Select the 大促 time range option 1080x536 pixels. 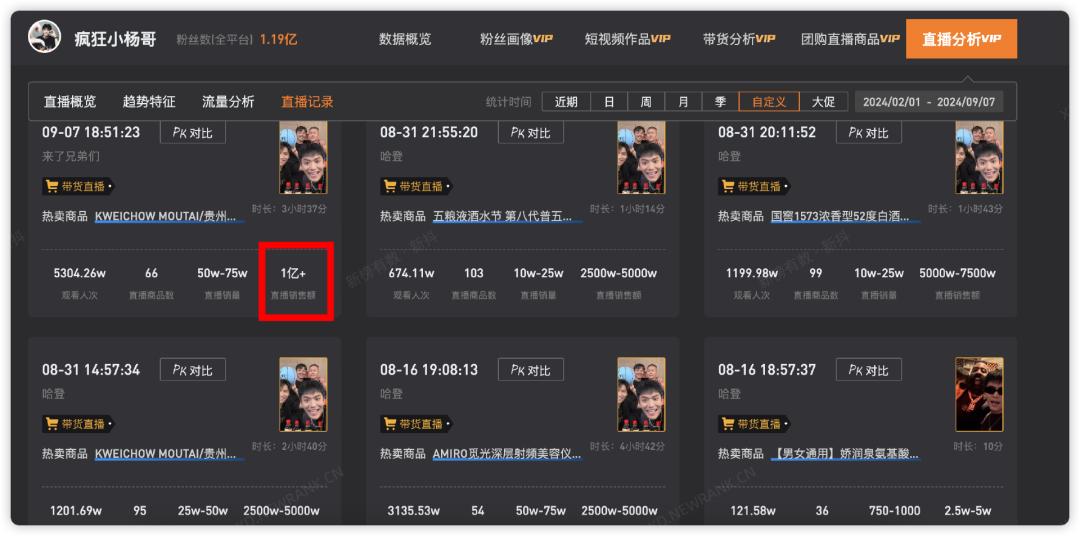[823, 102]
